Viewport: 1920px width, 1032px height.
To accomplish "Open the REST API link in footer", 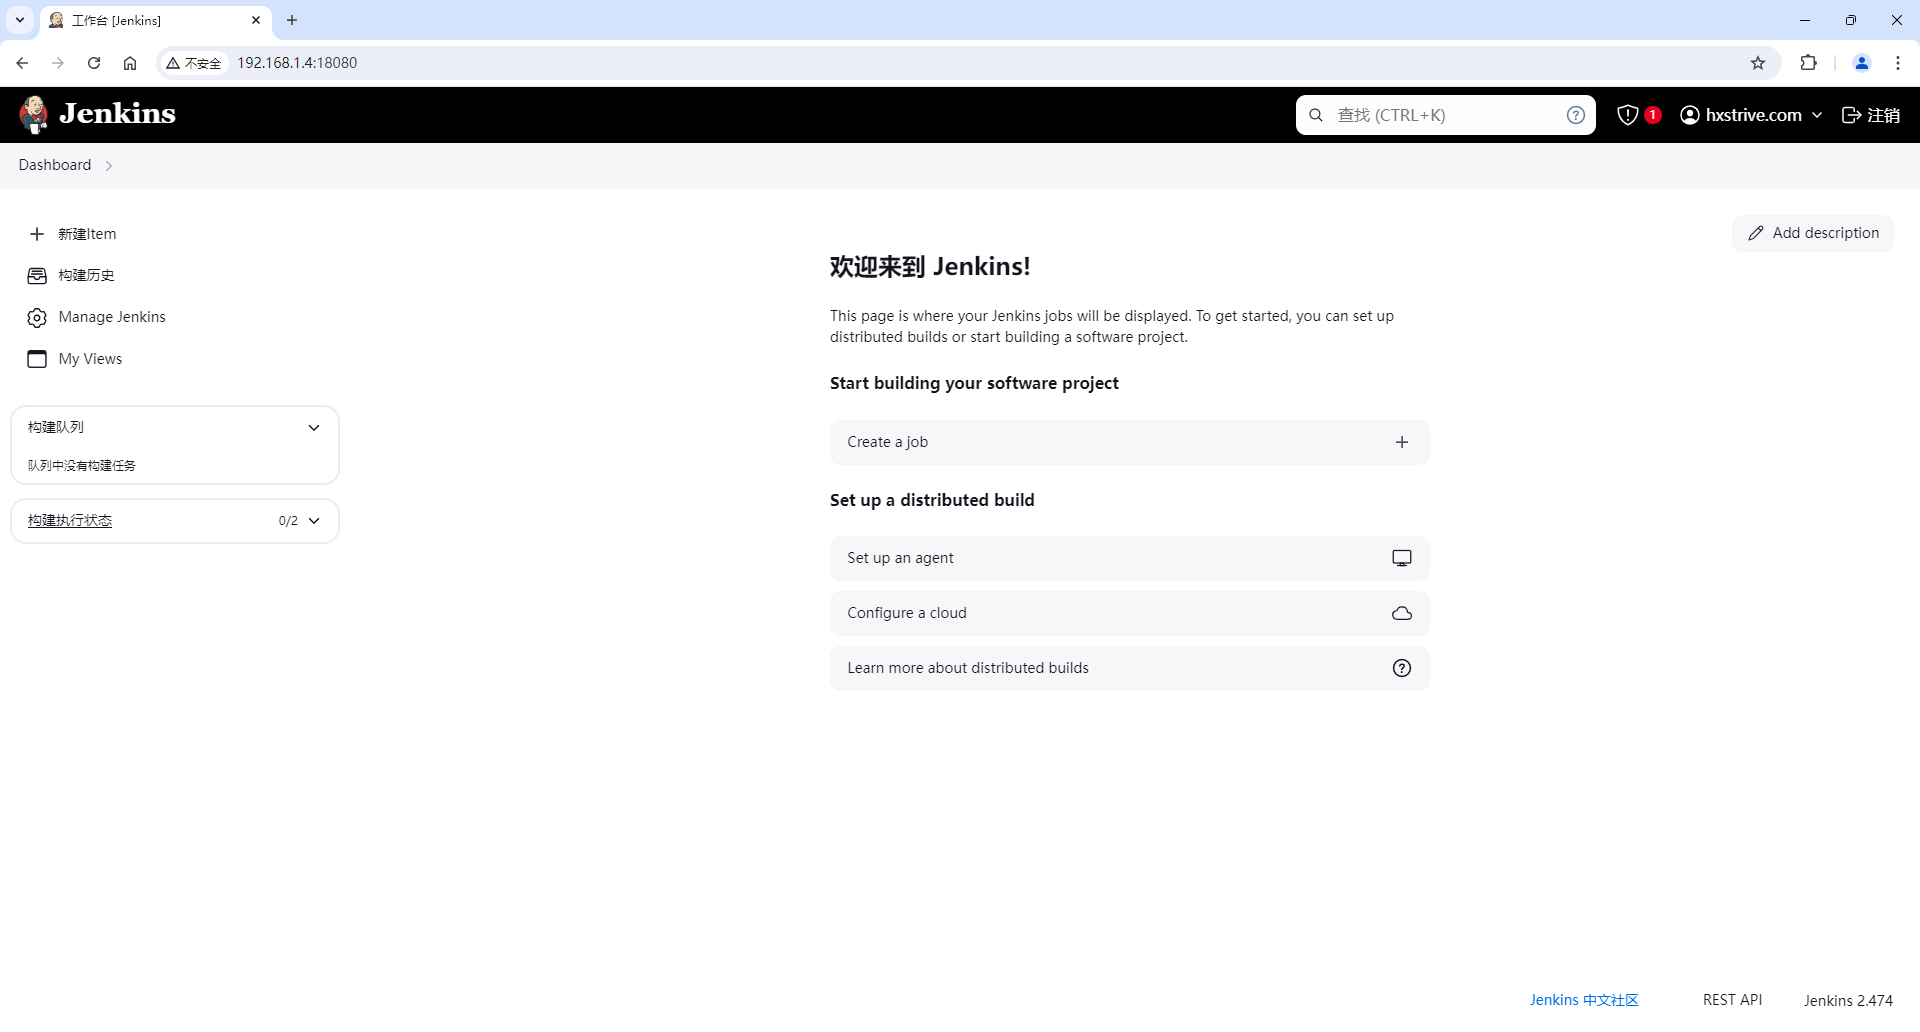I will 1732,1000.
